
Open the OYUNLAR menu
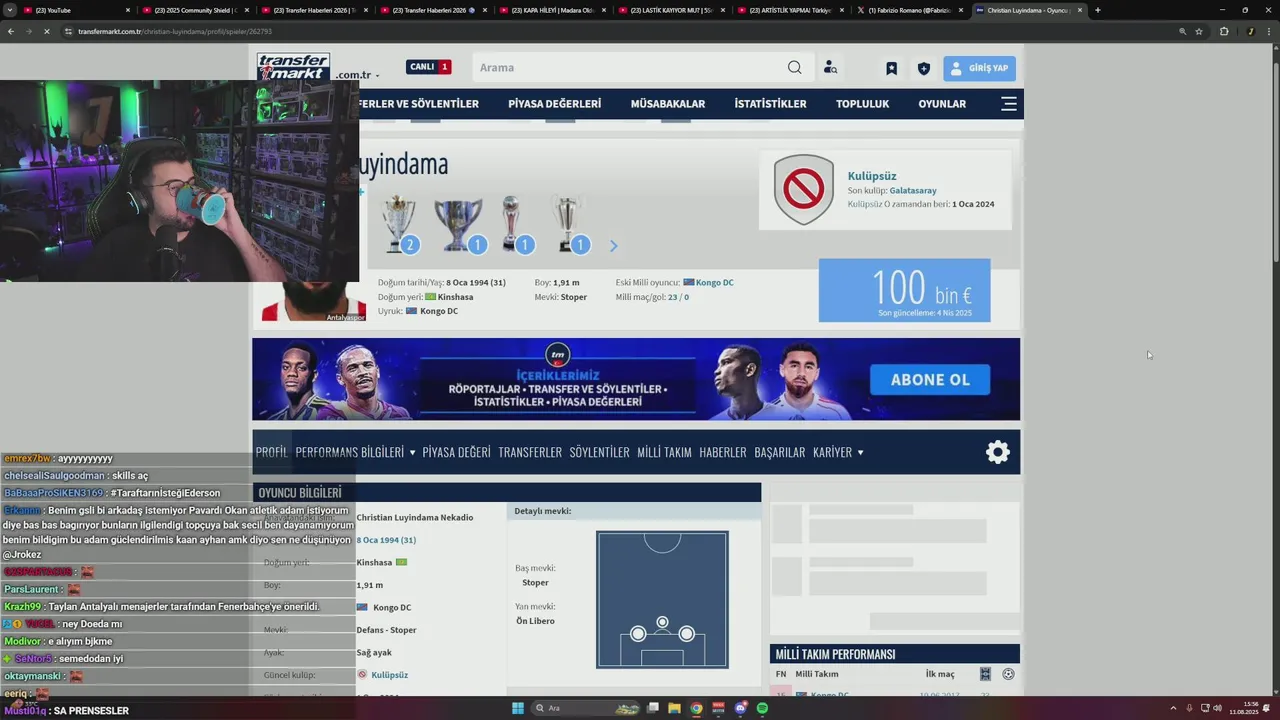pyautogui.click(x=942, y=104)
